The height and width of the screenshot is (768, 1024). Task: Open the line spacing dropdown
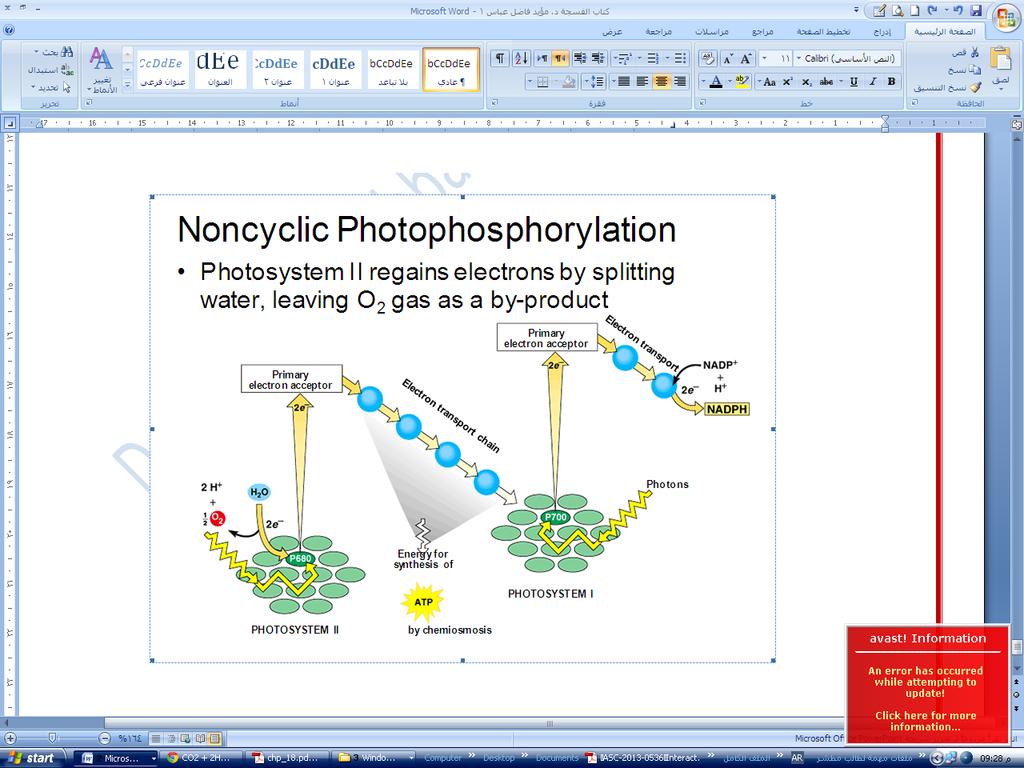pos(594,82)
